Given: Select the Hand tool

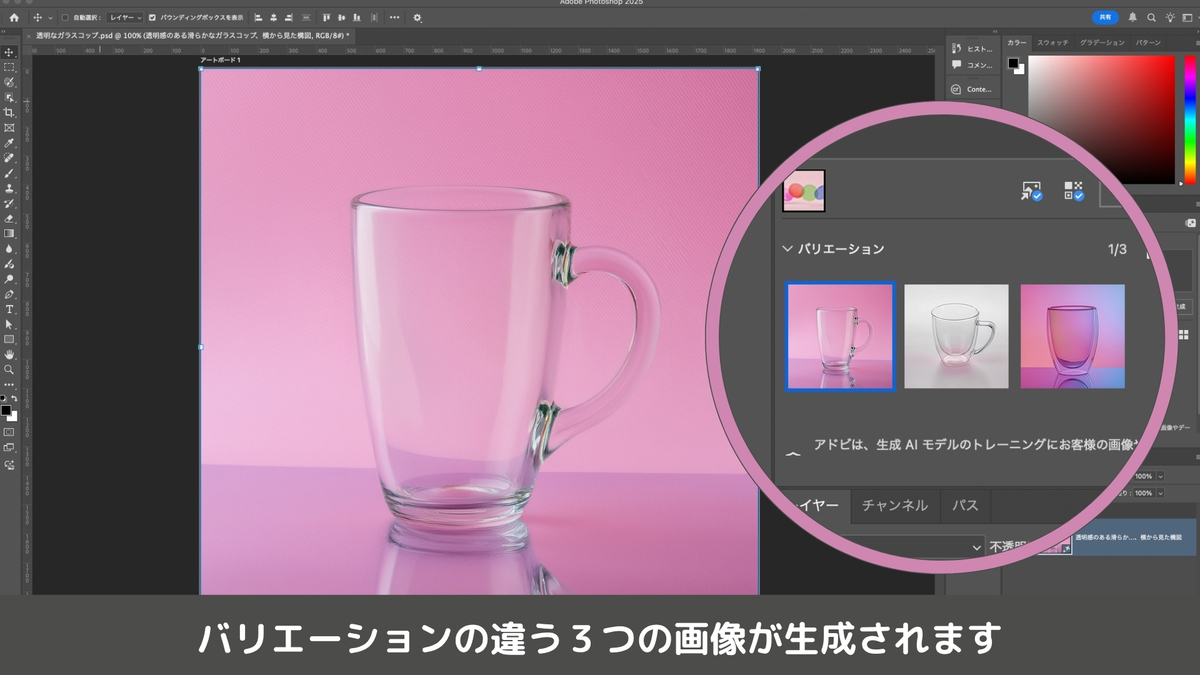Looking at the screenshot, I should (x=9, y=354).
